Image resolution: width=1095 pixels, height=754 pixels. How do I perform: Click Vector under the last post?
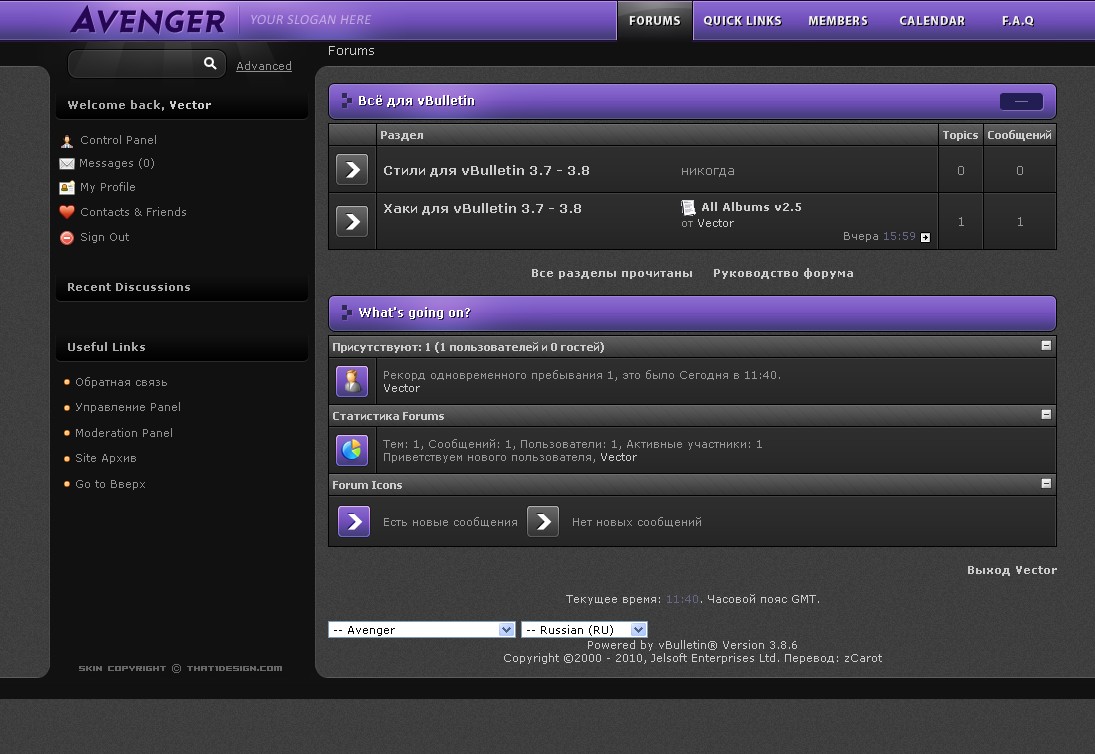(x=716, y=223)
